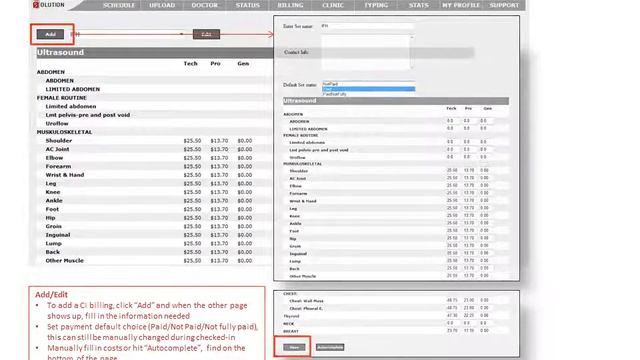Click Tech field for NECK row

pos(452,323)
